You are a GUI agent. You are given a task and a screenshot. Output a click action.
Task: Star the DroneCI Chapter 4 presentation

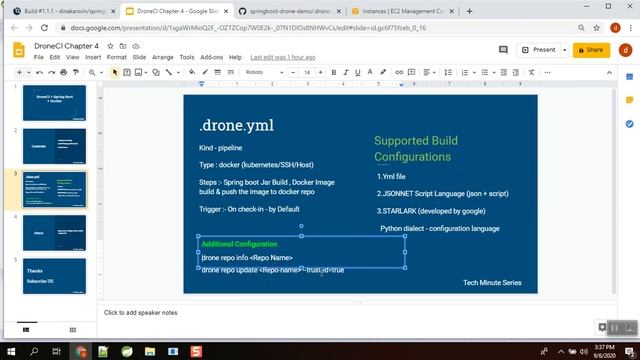click(x=110, y=46)
